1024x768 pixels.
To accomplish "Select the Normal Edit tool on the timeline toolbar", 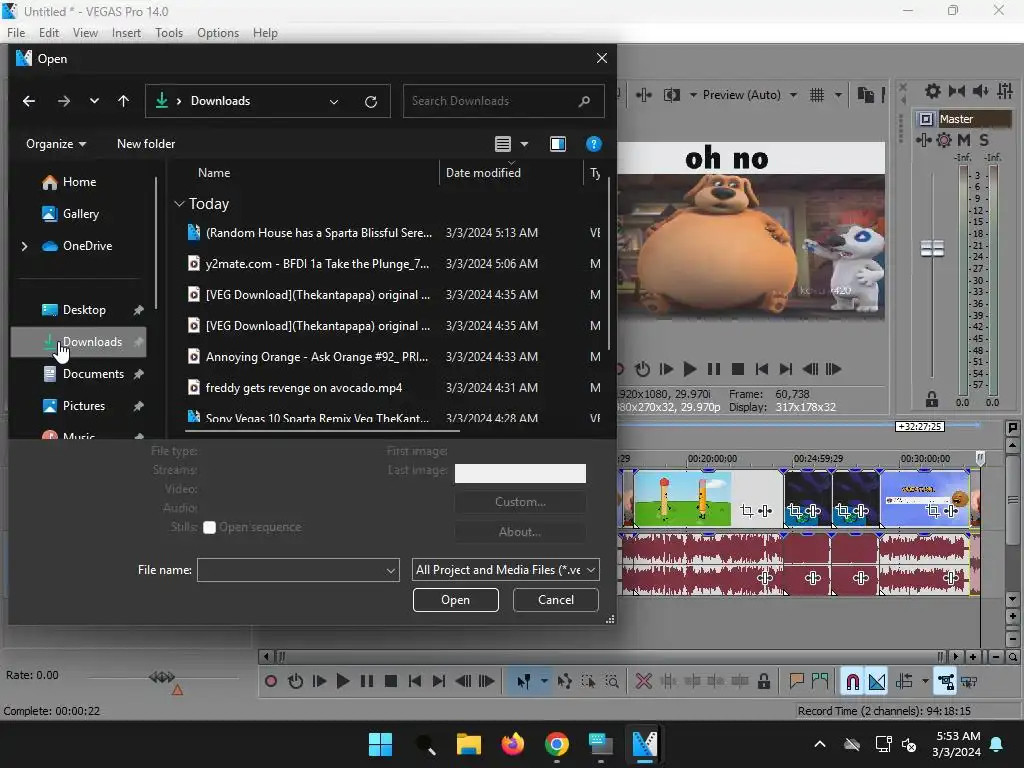I will [524, 681].
